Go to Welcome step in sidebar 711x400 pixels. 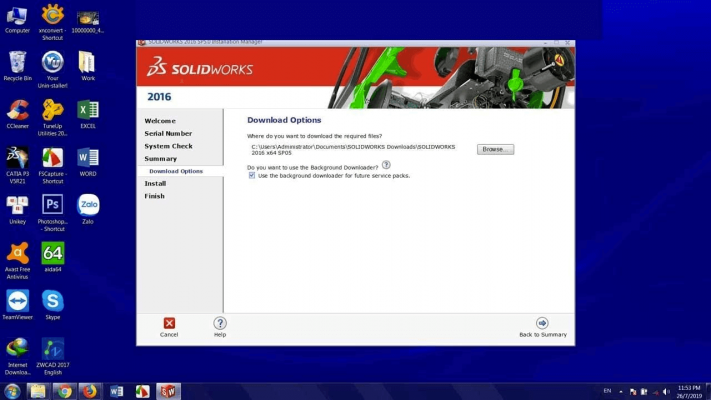point(160,121)
